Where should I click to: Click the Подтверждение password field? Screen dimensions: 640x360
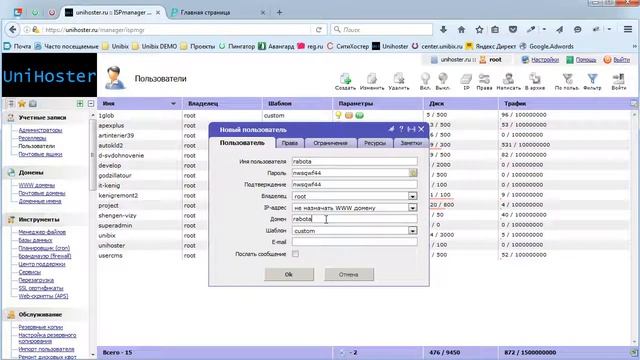[x=355, y=184]
